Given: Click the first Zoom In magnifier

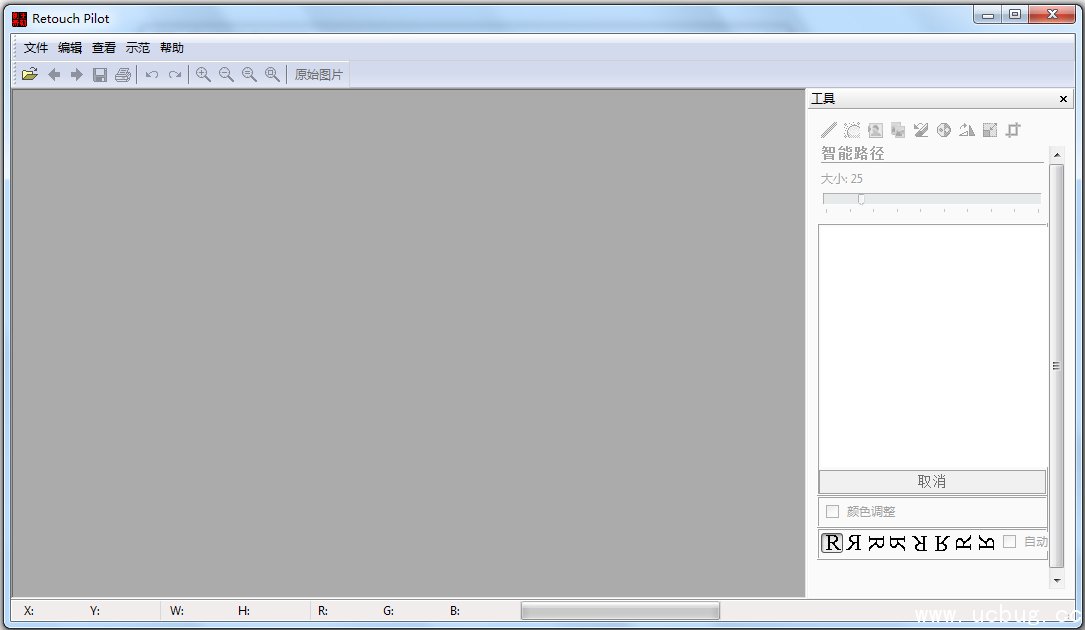Looking at the screenshot, I should click(203, 75).
